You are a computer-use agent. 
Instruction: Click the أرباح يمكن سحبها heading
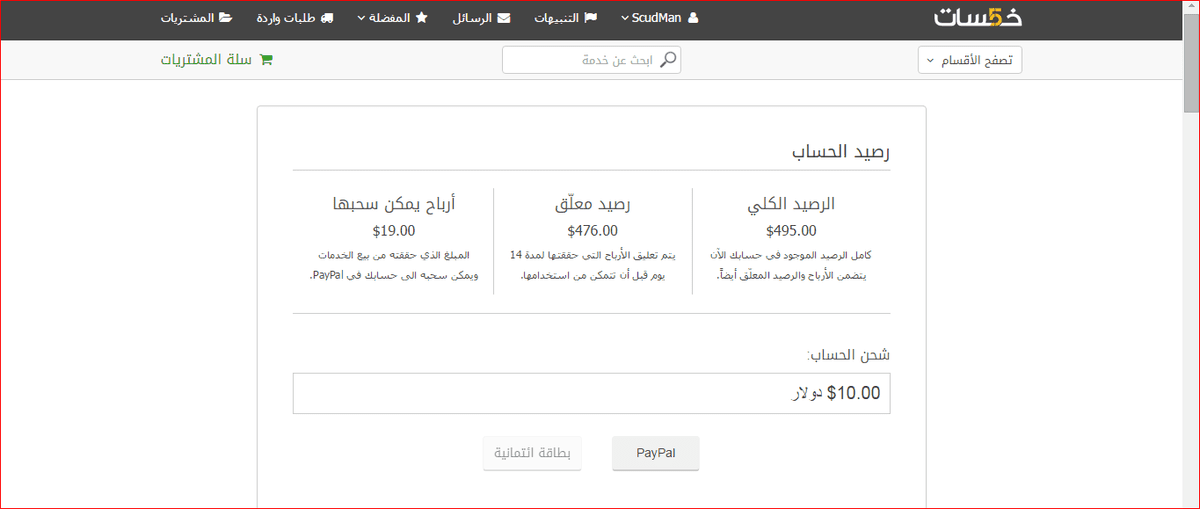click(393, 204)
